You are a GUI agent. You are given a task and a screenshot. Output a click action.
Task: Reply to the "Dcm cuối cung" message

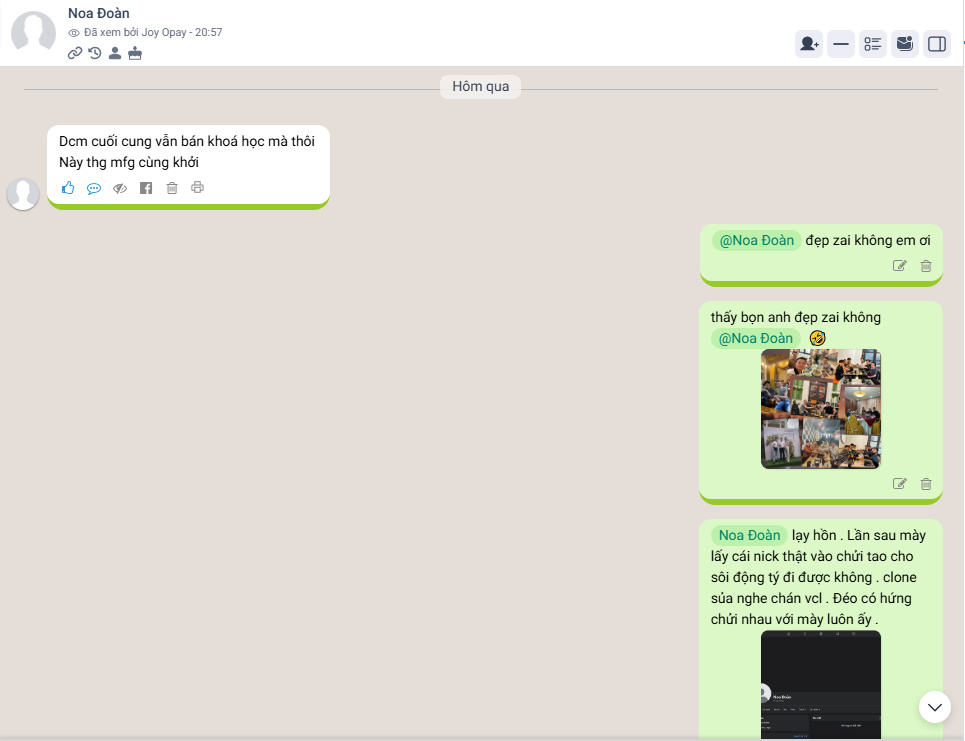[94, 188]
